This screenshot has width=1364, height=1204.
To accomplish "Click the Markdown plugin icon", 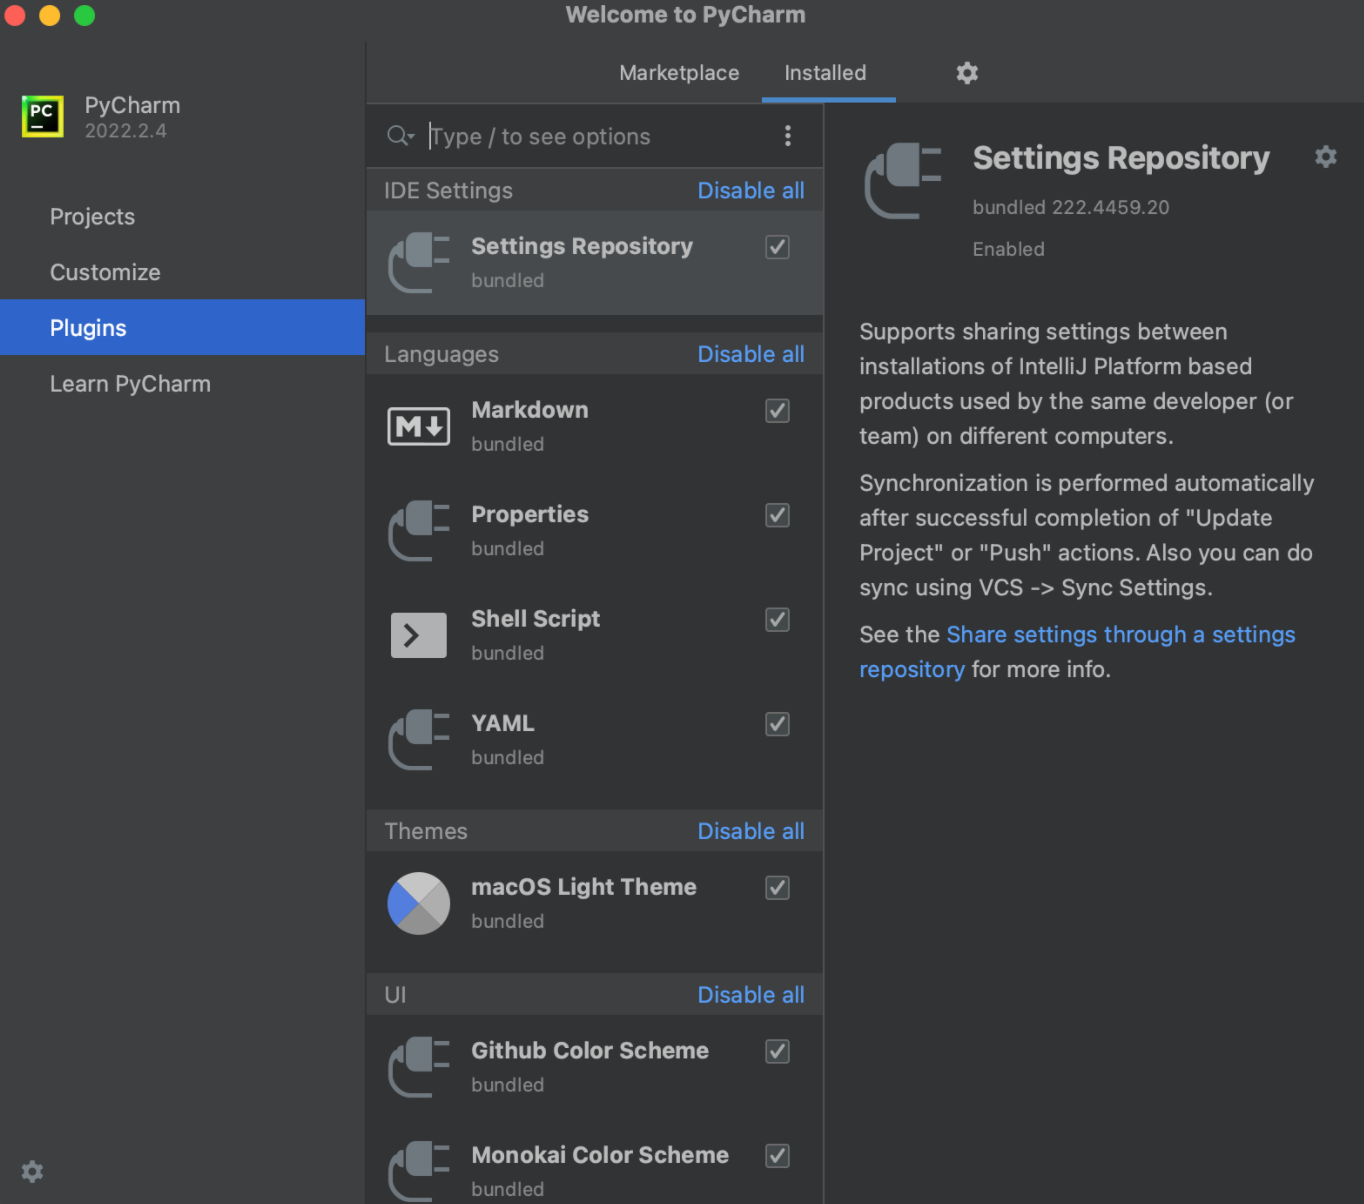I will tap(419, 427).
